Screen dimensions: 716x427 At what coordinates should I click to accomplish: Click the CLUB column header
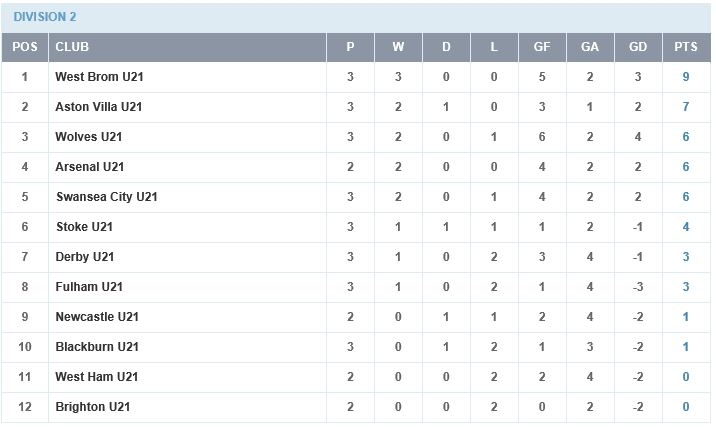(x=72, y=47)
